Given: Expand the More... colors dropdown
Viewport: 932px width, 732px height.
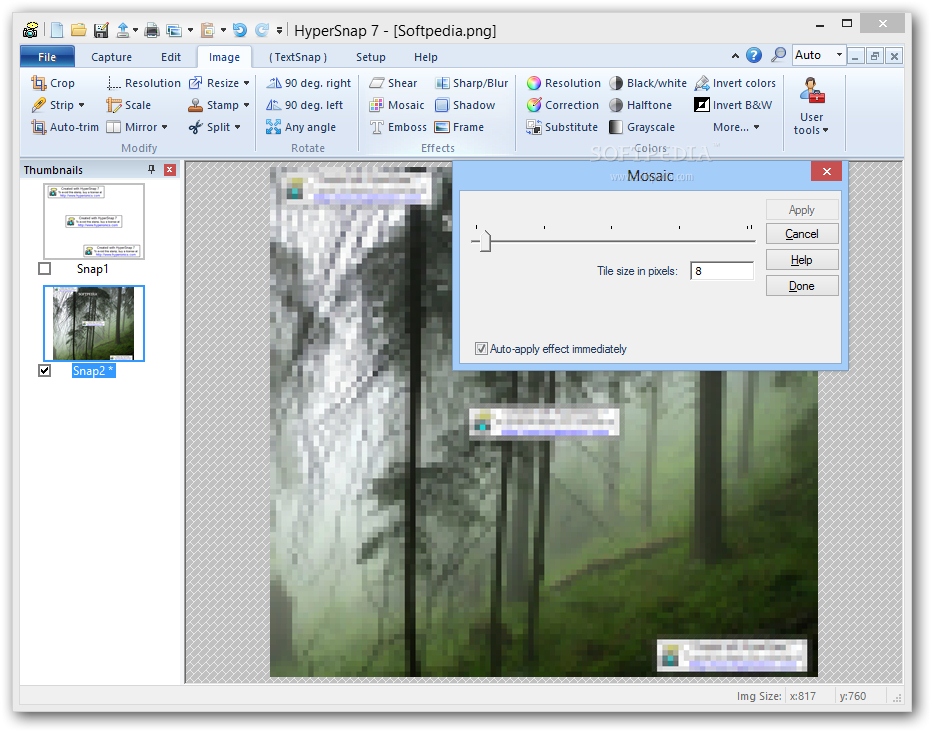Looking at the screenshot, I should pos(736,127).
